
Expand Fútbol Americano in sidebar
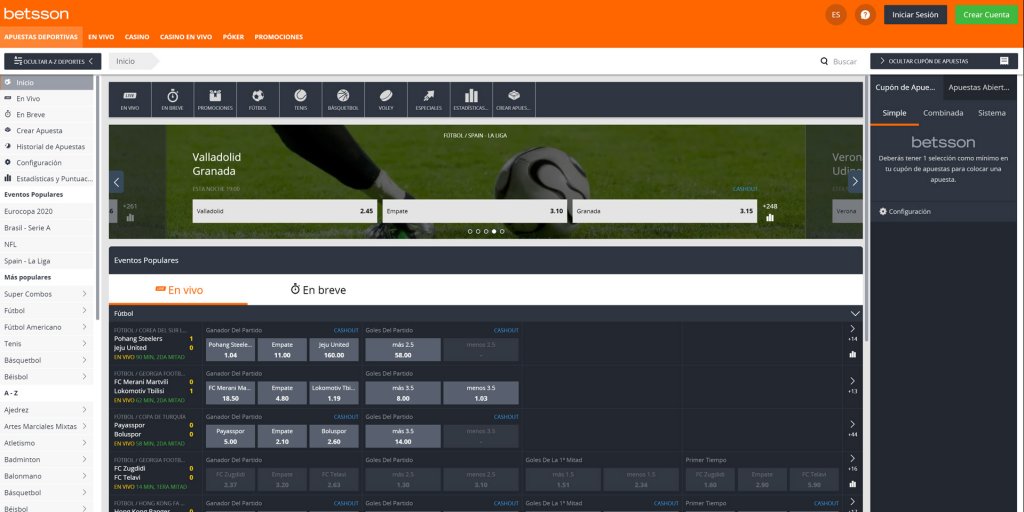(x=84, y=327)
